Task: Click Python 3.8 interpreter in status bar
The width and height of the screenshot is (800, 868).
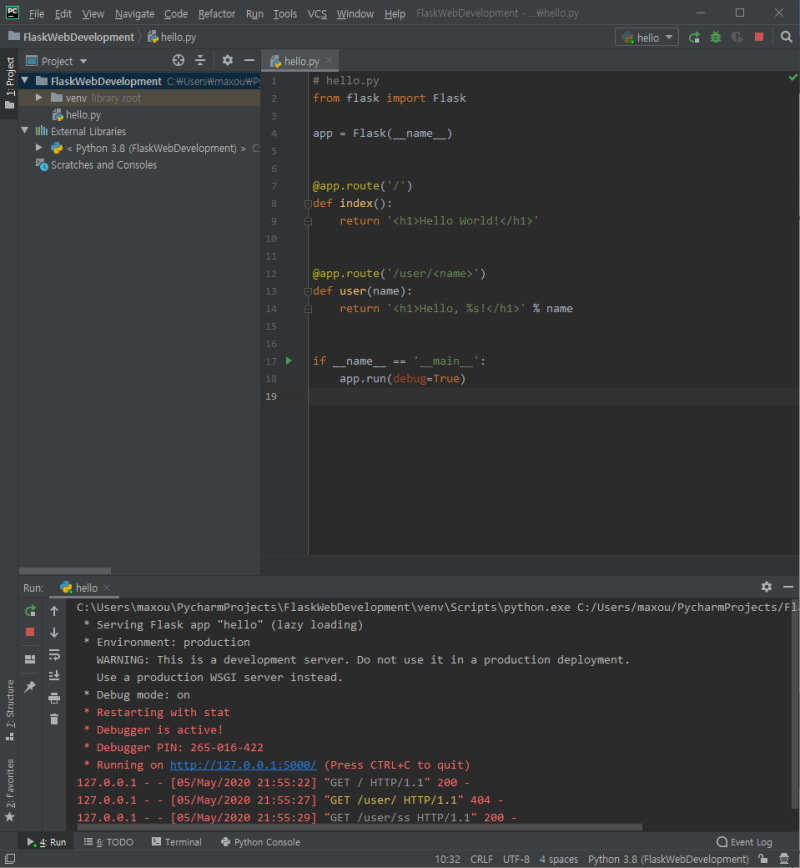Action: (x=668, y=859)
